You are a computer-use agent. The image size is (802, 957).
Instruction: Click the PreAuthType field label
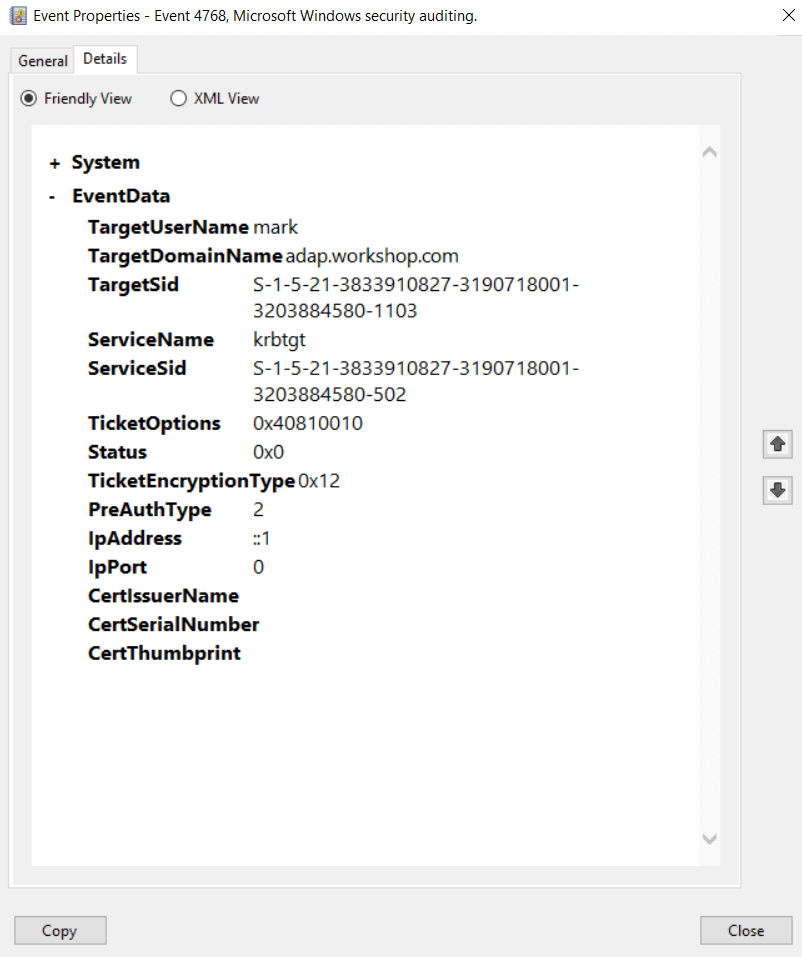(150, 510)
